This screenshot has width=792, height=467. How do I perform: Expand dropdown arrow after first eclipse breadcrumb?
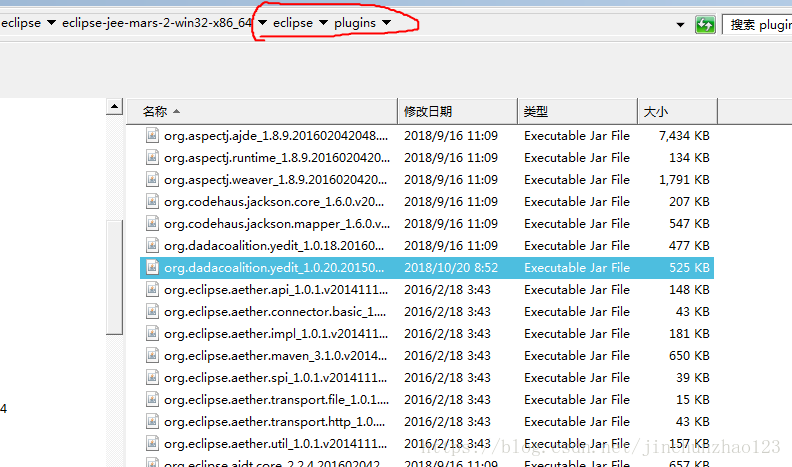[51, 23]
